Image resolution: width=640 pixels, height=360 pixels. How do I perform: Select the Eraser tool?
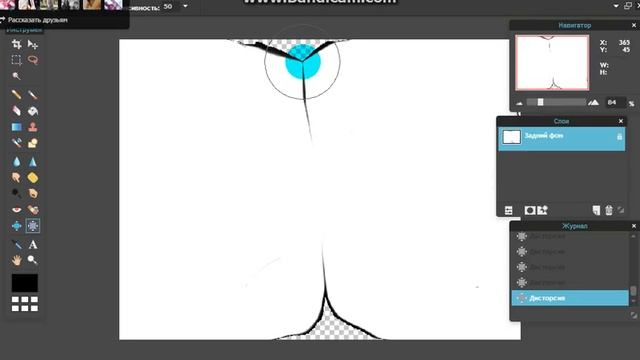[16, 111]
